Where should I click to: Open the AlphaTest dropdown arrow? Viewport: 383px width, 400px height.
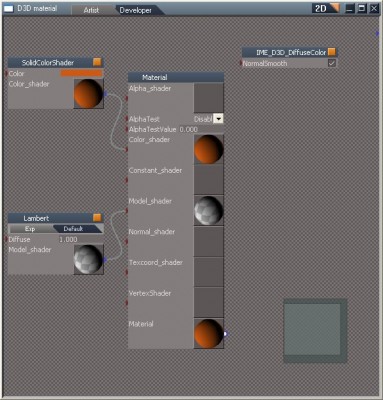[x=218, y=119]
